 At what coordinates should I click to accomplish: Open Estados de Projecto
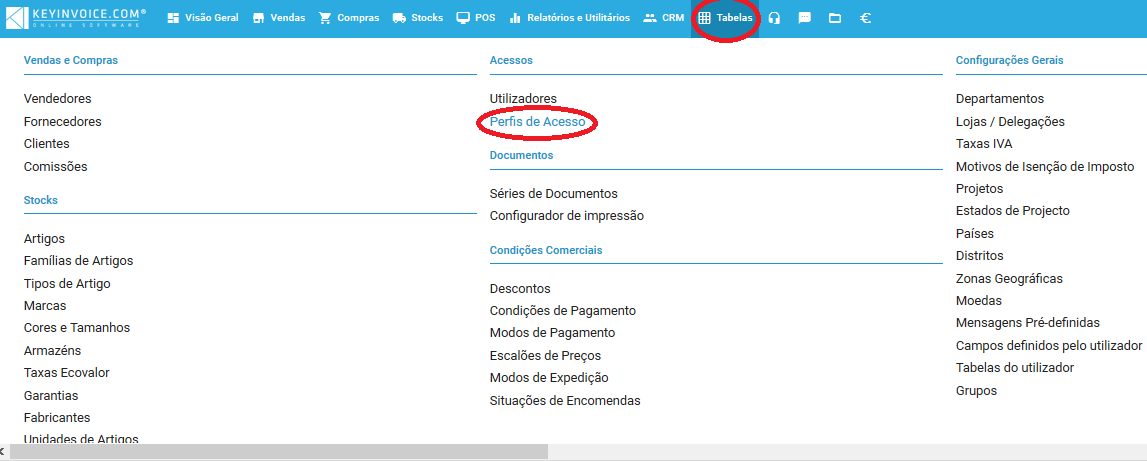pos(1012,211)
